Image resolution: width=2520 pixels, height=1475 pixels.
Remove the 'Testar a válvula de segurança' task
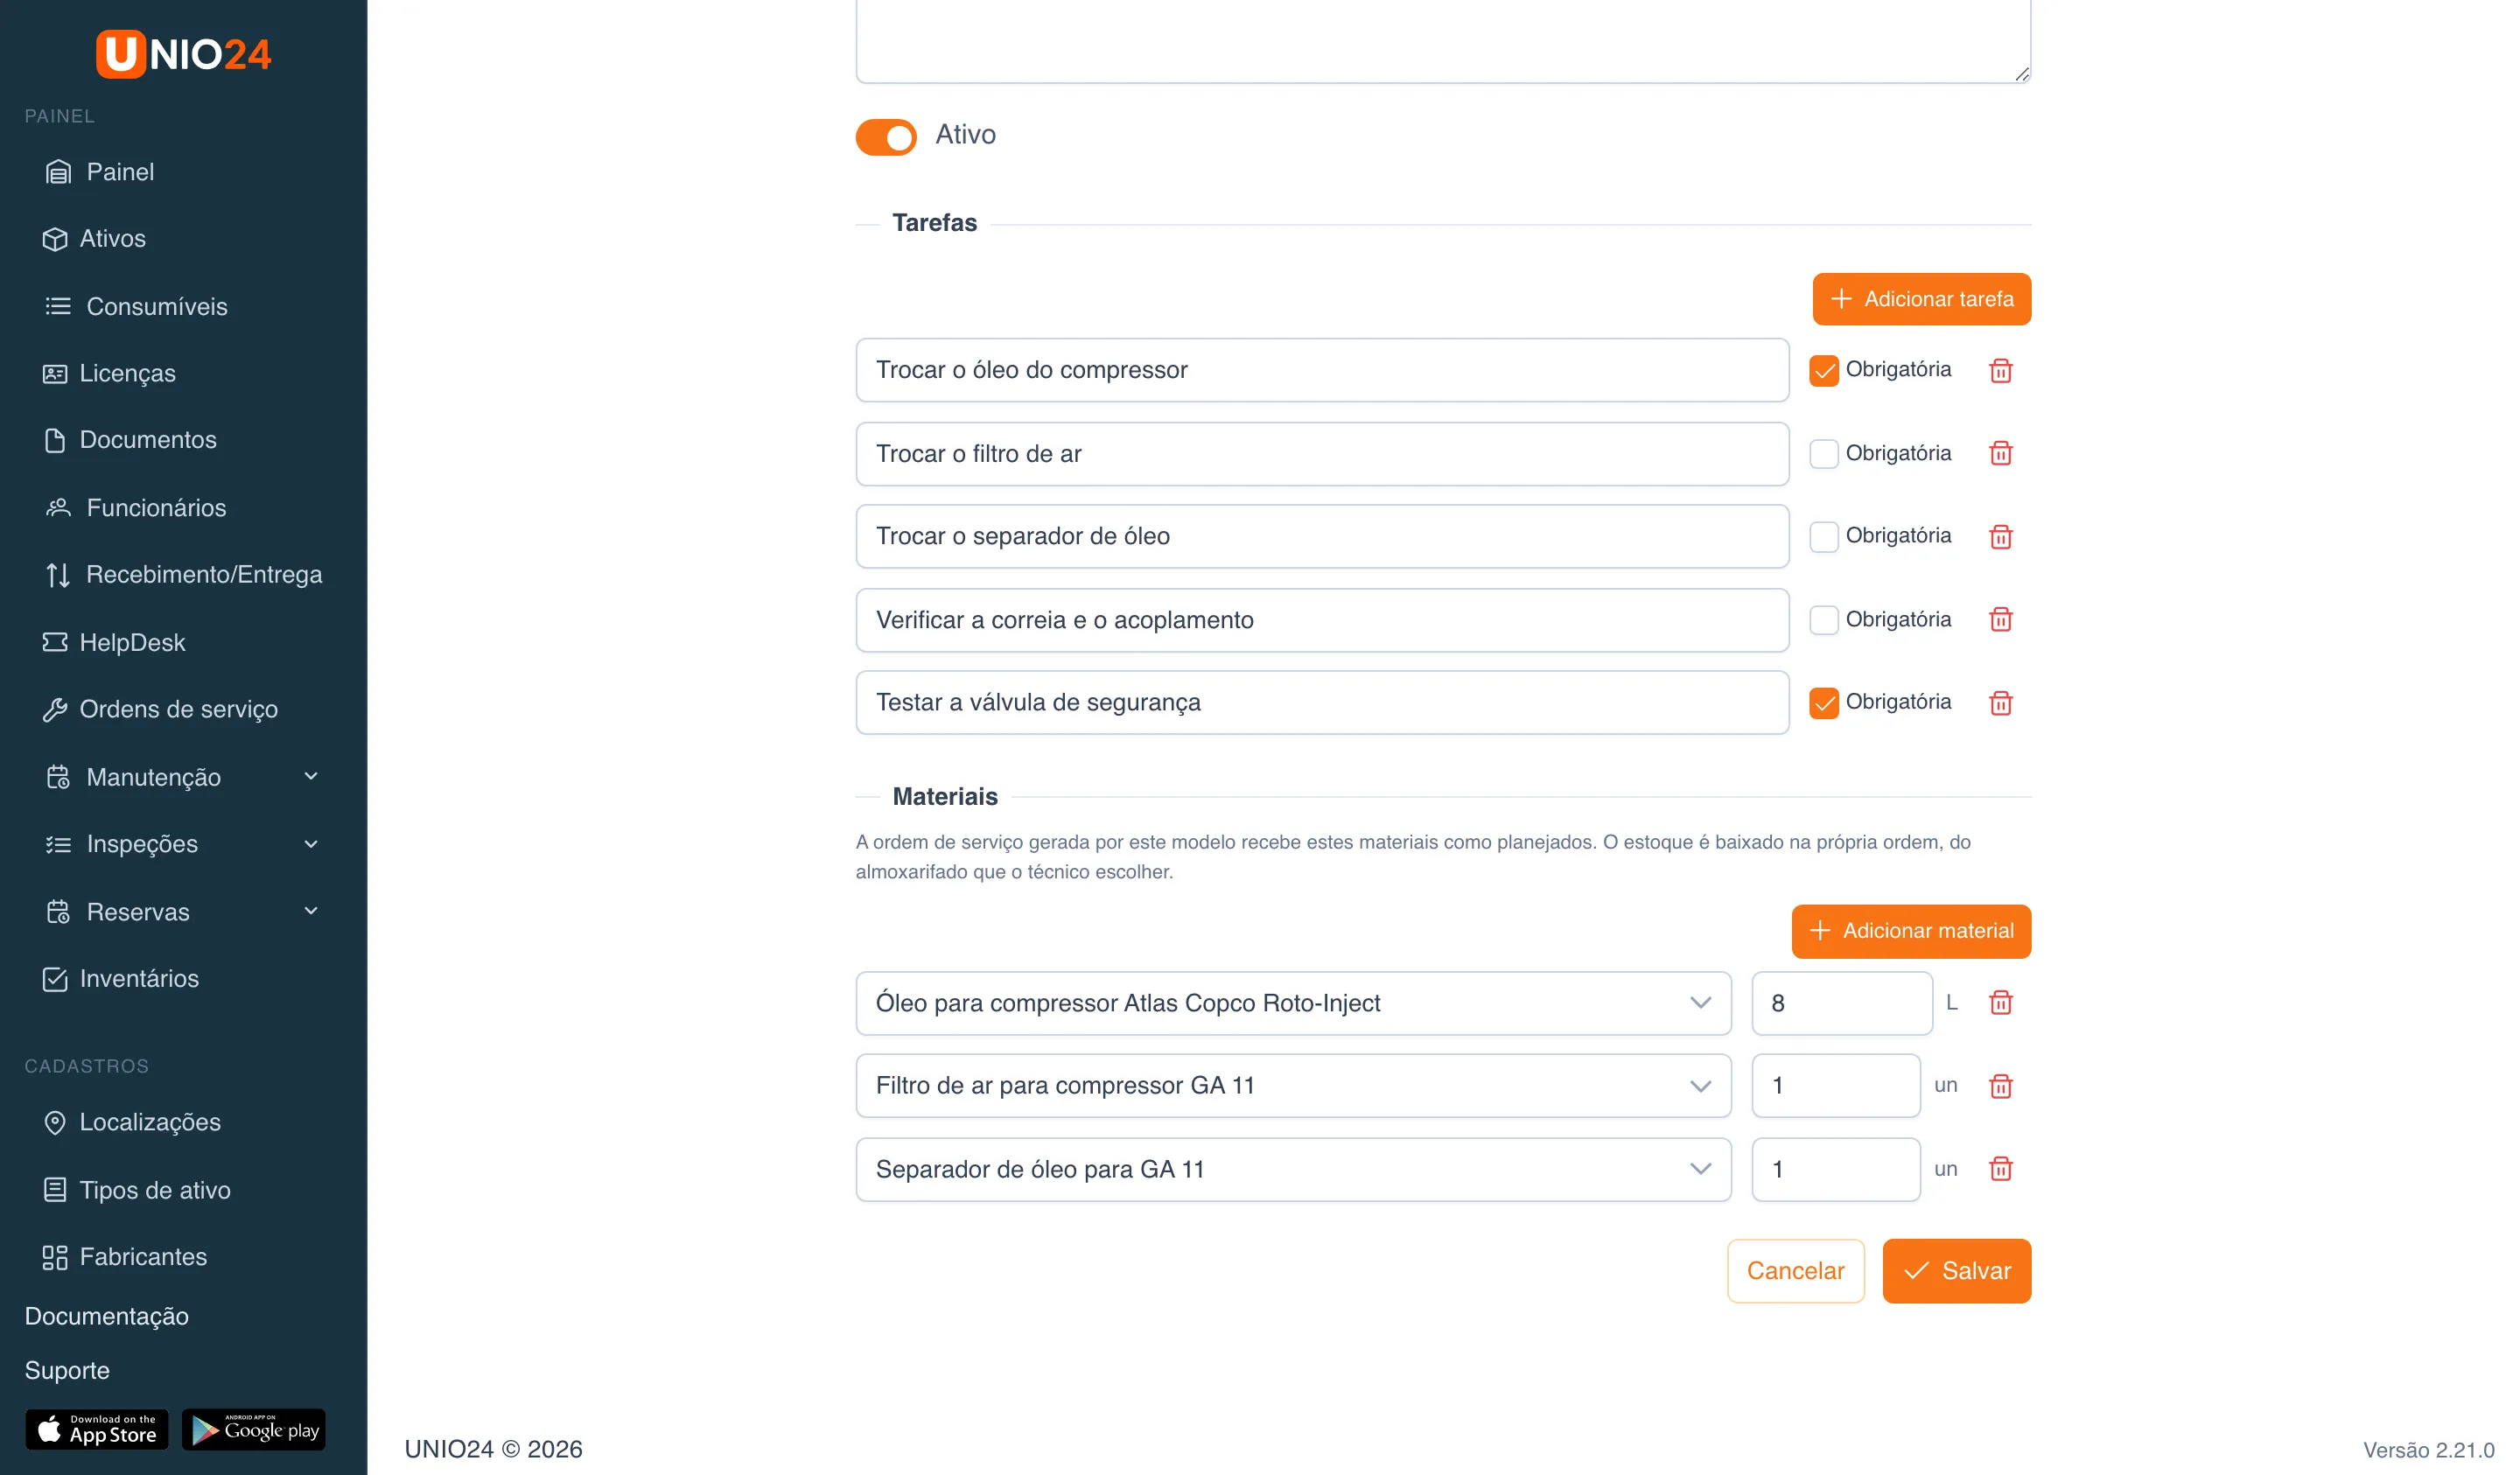pyautogui.click(x=2000, y=702)
